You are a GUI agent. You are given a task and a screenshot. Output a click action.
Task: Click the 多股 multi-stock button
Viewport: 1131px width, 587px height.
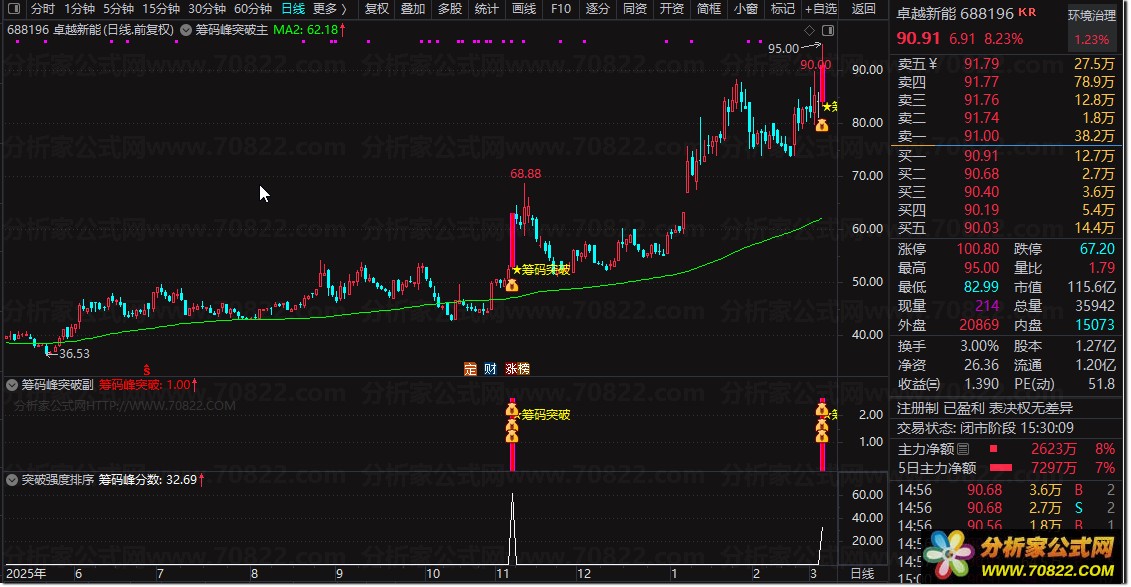pos(450,9)
